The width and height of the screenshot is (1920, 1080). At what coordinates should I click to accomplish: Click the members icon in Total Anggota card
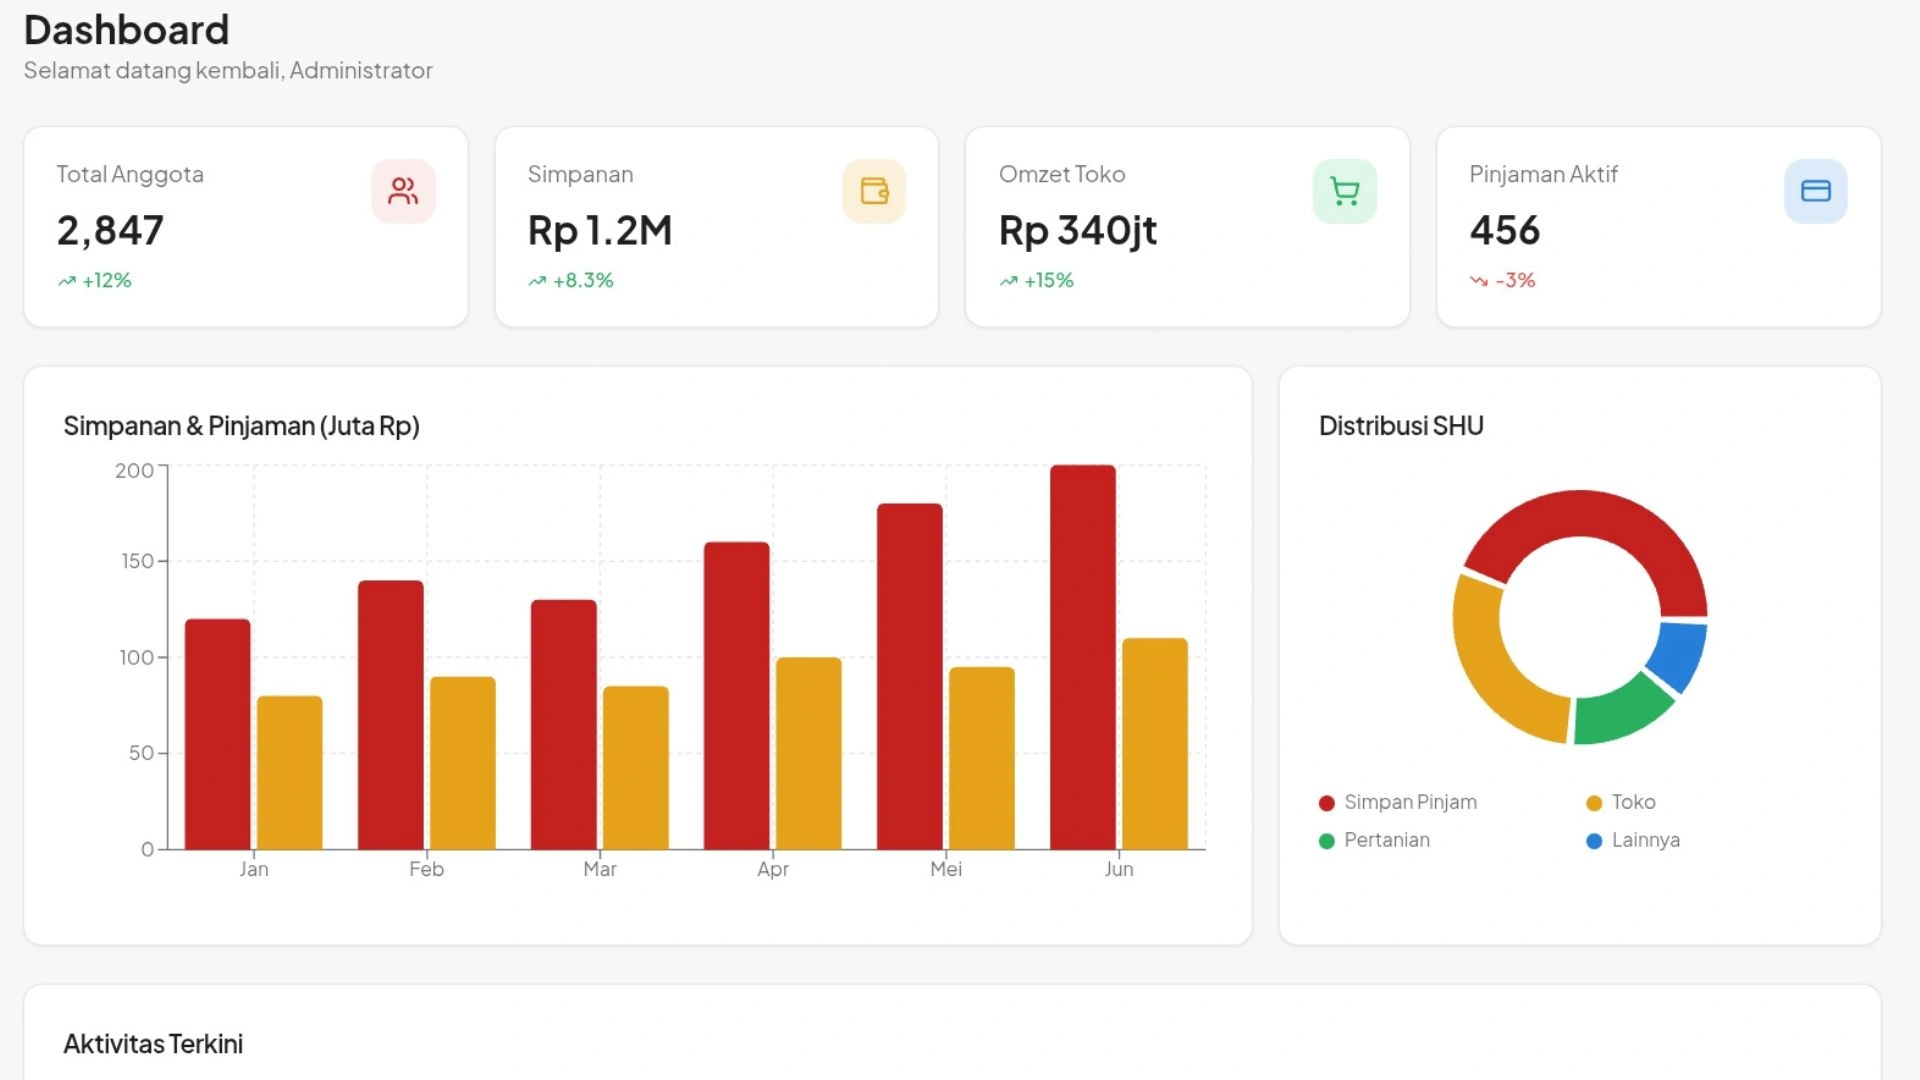coord(403,191)
